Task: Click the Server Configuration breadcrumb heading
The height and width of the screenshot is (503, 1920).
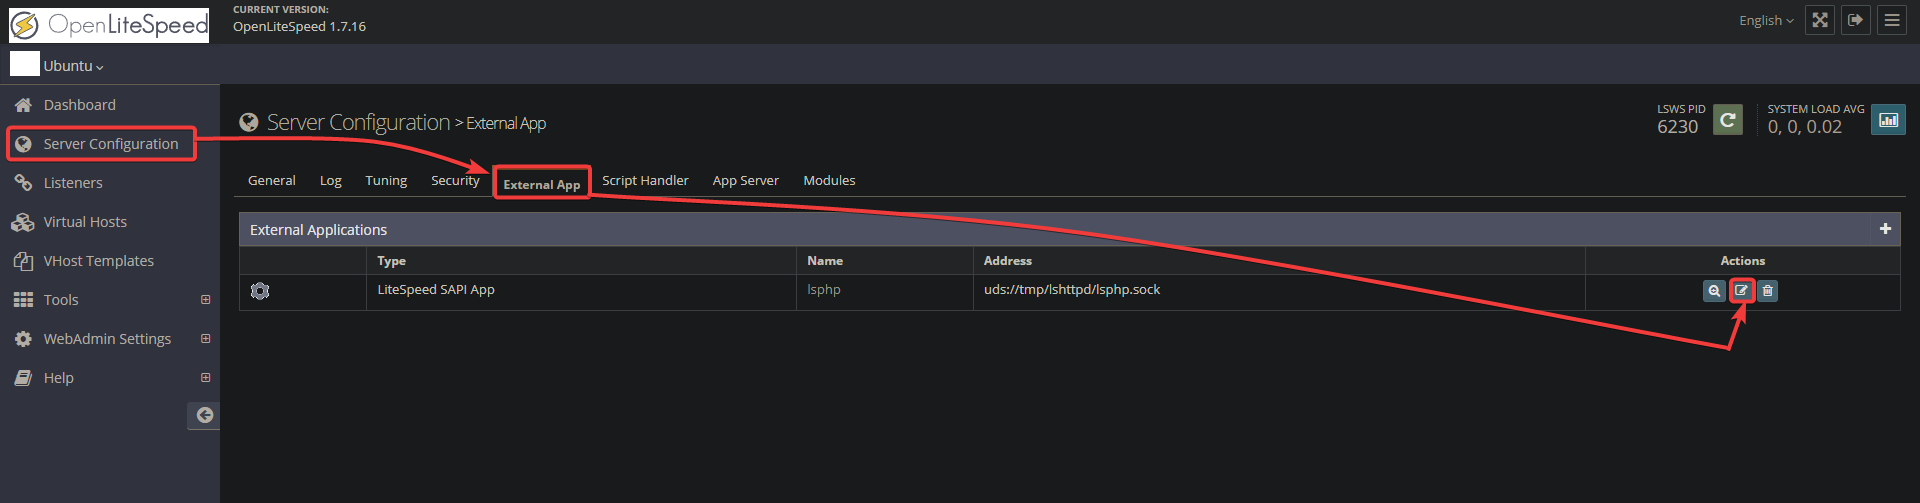Action: 358,123
